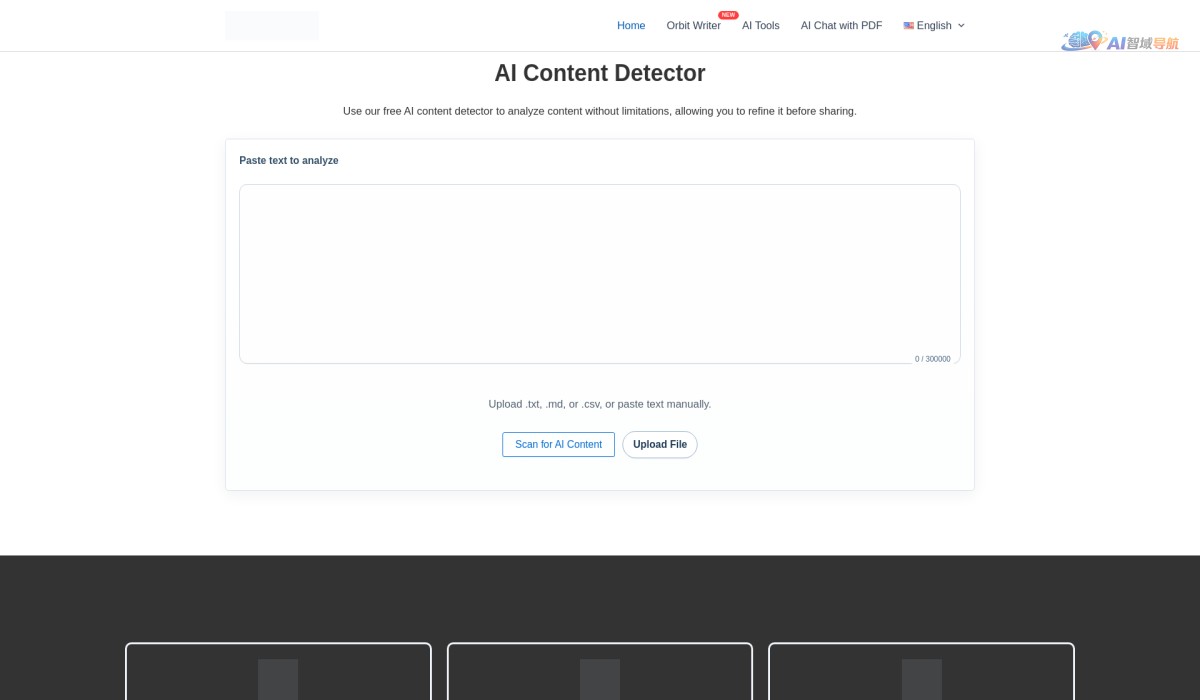The height and width of the screenshot is (700, 1200).
Task: Navigate to AI Chat with PDF
Action: 841,26
